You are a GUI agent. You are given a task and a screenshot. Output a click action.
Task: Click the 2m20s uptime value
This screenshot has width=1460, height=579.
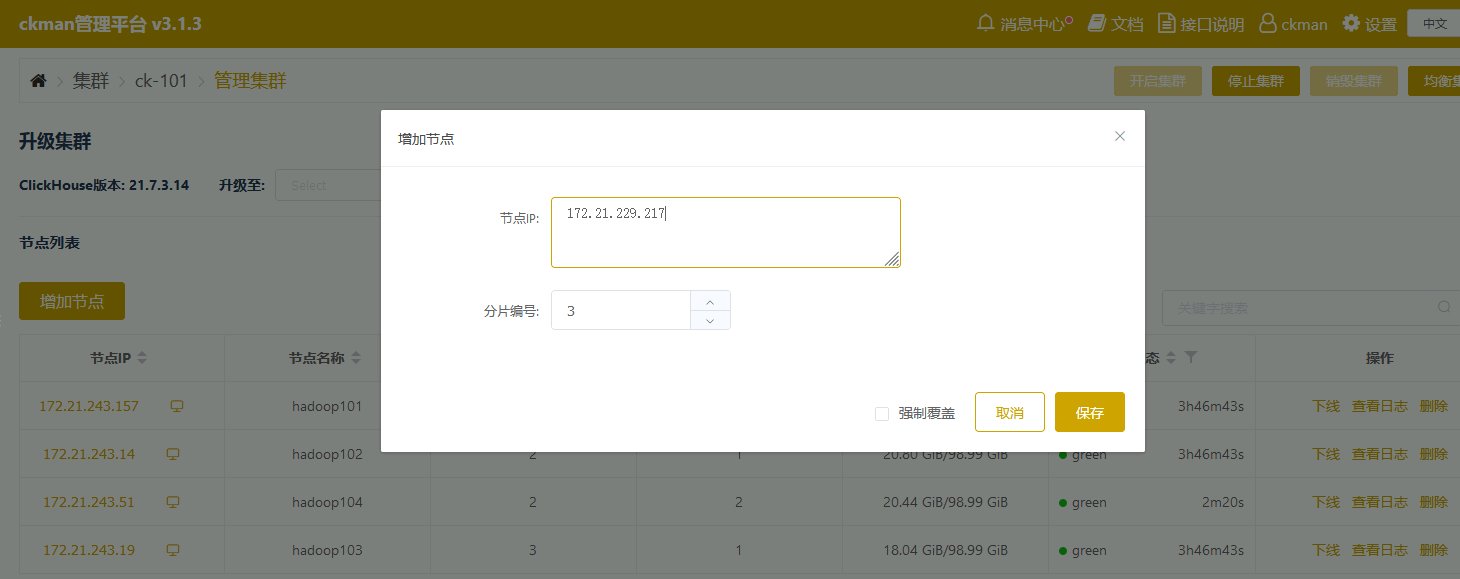[1223, 502]
